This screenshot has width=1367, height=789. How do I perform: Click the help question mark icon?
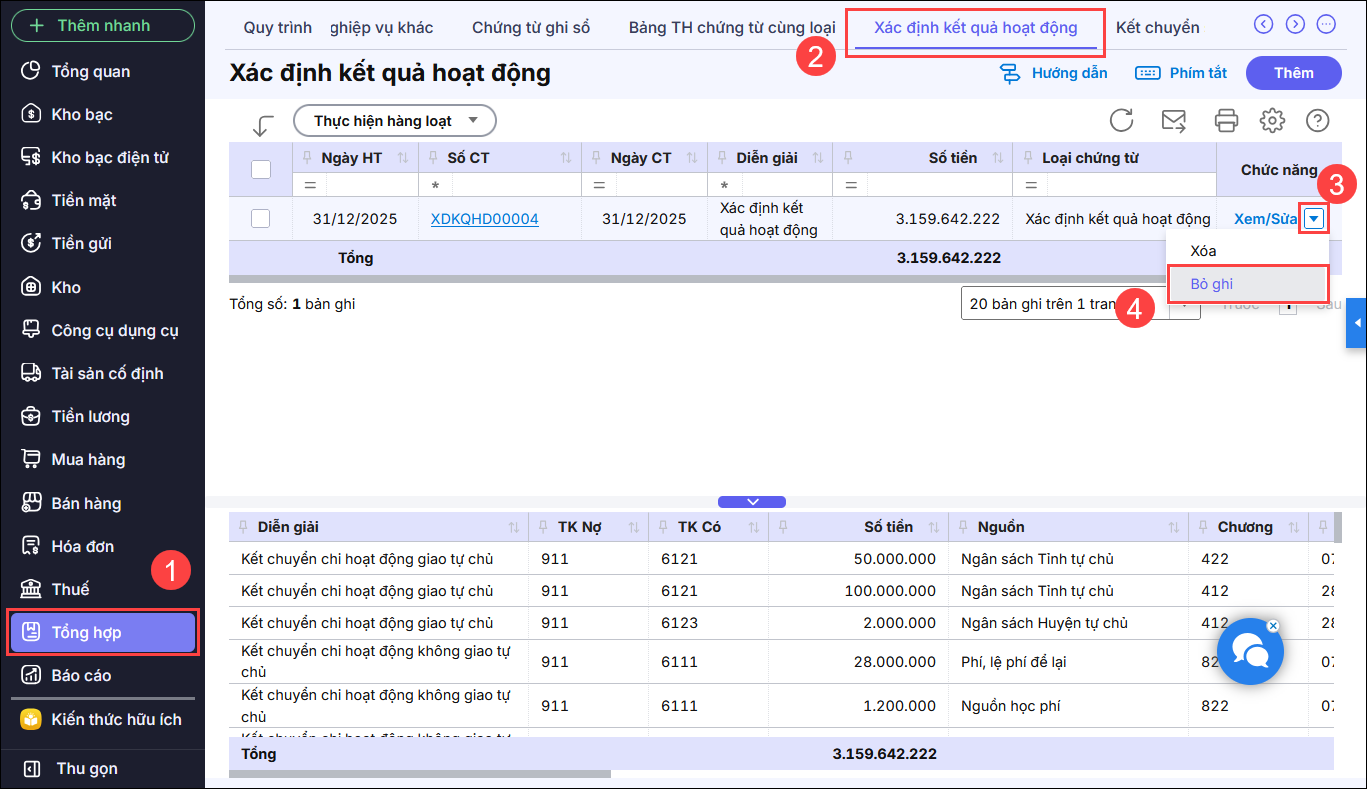[1317, 121]
